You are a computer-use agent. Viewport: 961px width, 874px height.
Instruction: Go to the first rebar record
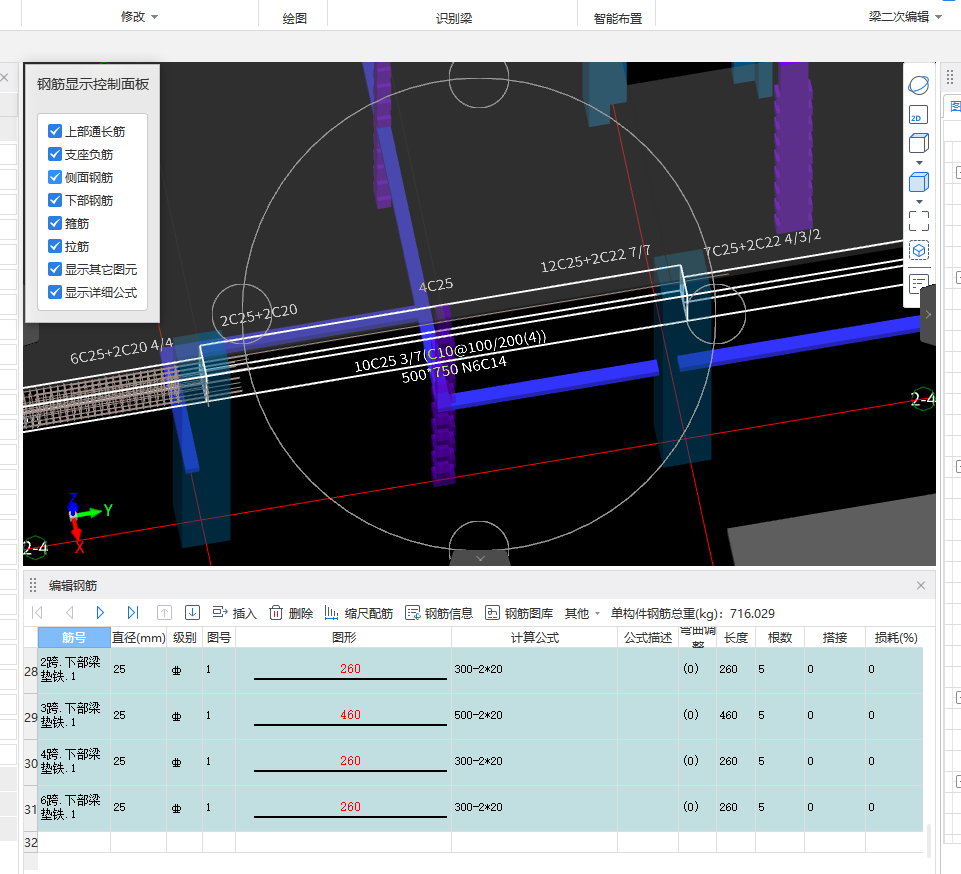click(37, 612)
